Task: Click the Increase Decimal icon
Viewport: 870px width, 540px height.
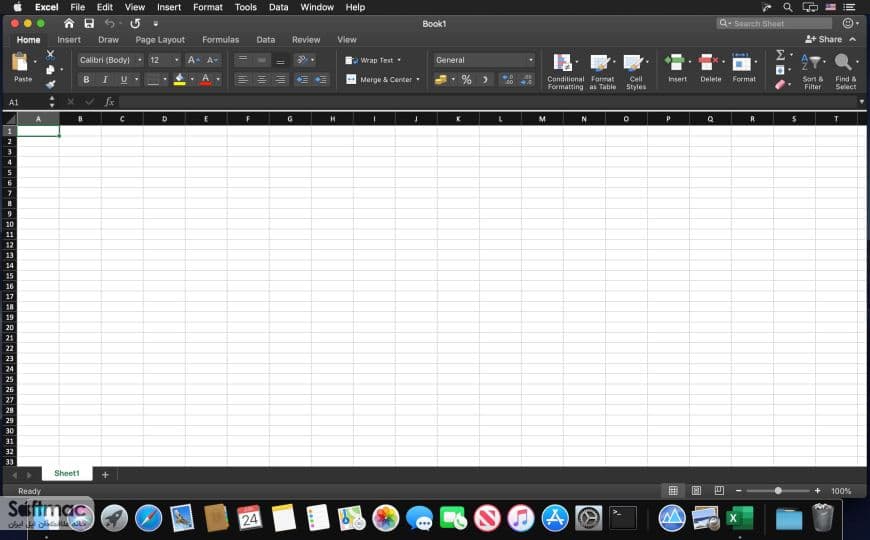Action: [507, 79]
